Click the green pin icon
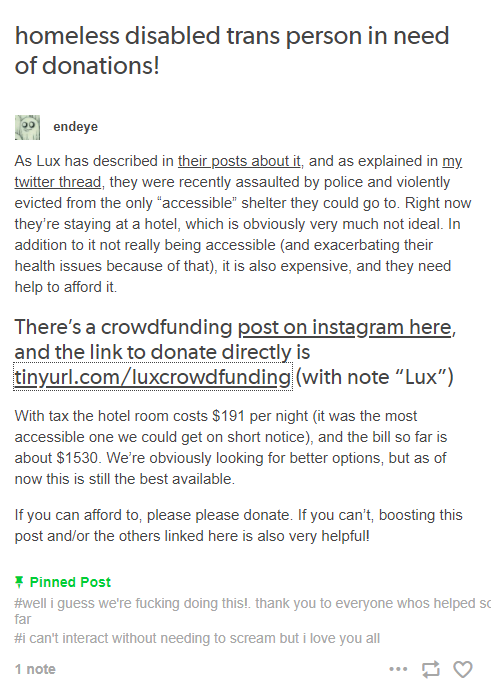This screenshot has height=700, width=491. 19,582
